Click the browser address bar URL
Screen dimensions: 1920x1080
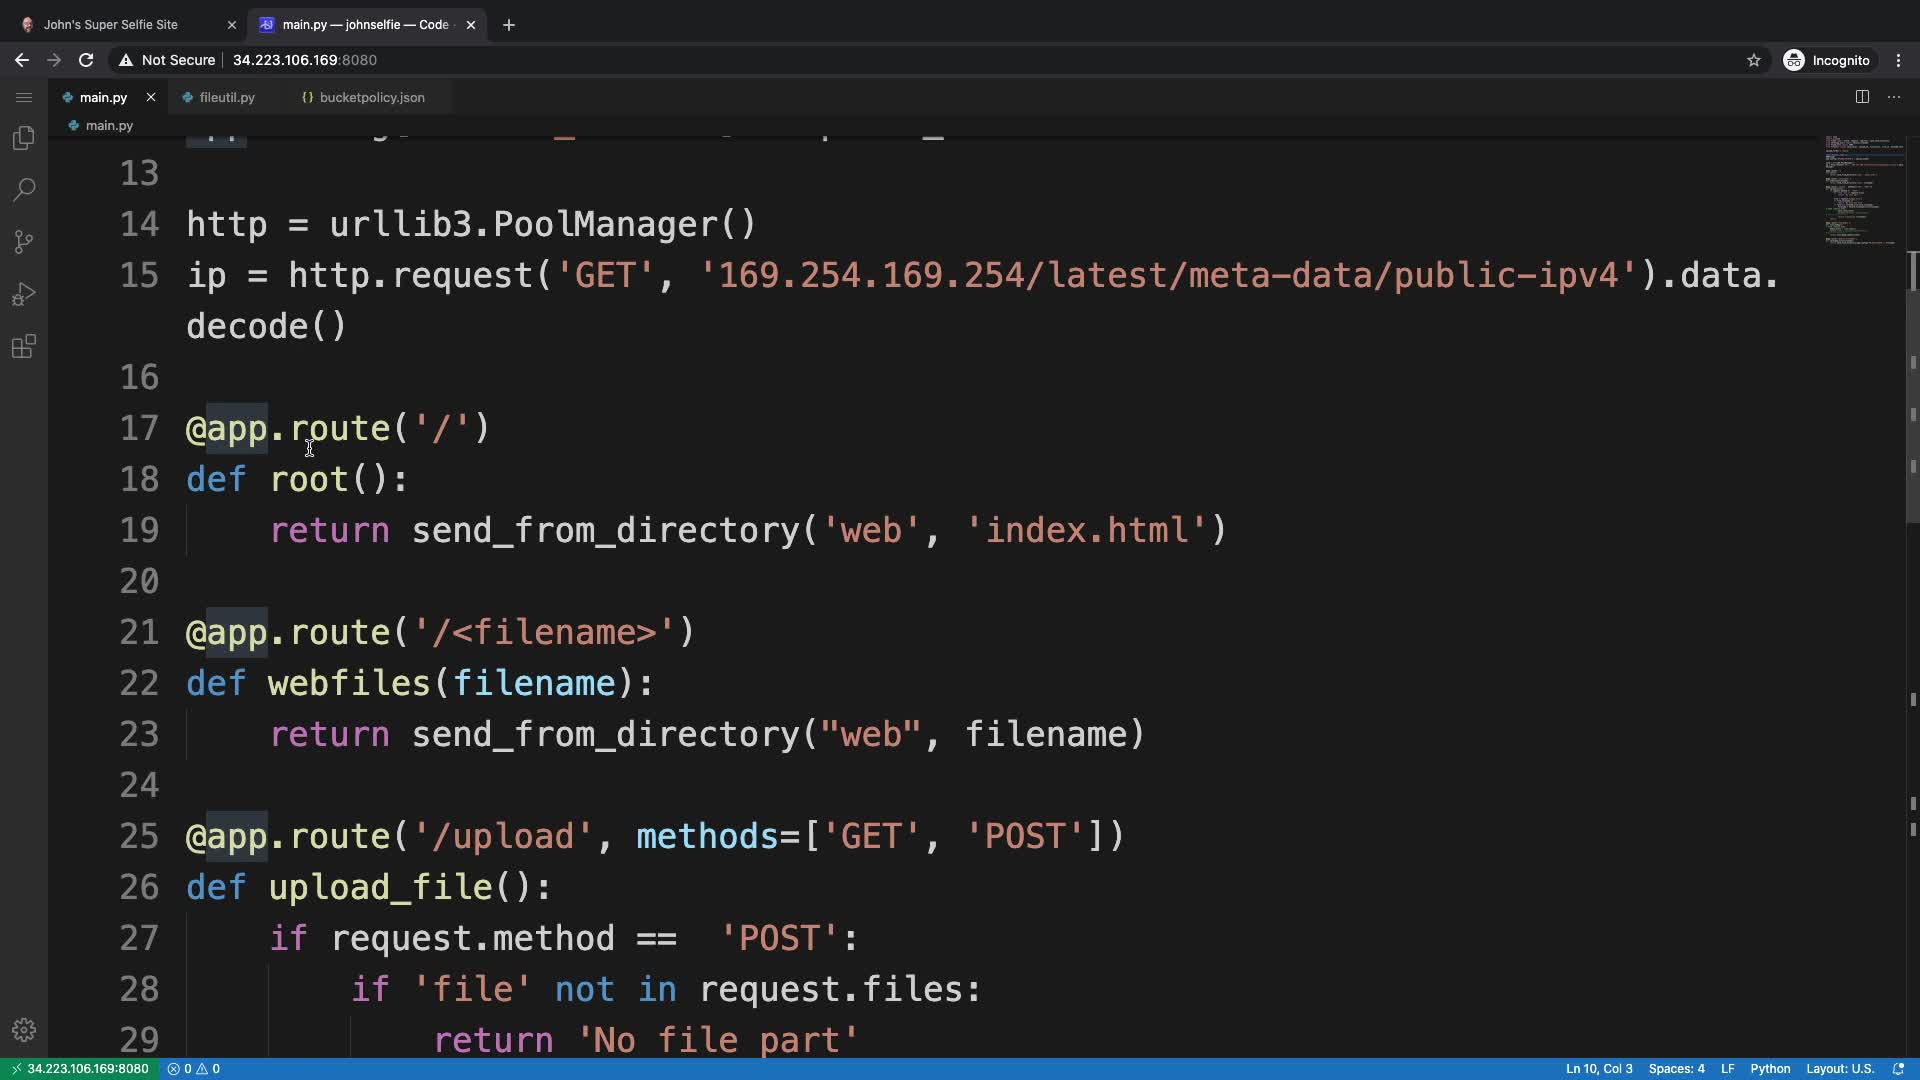point(304,60)
